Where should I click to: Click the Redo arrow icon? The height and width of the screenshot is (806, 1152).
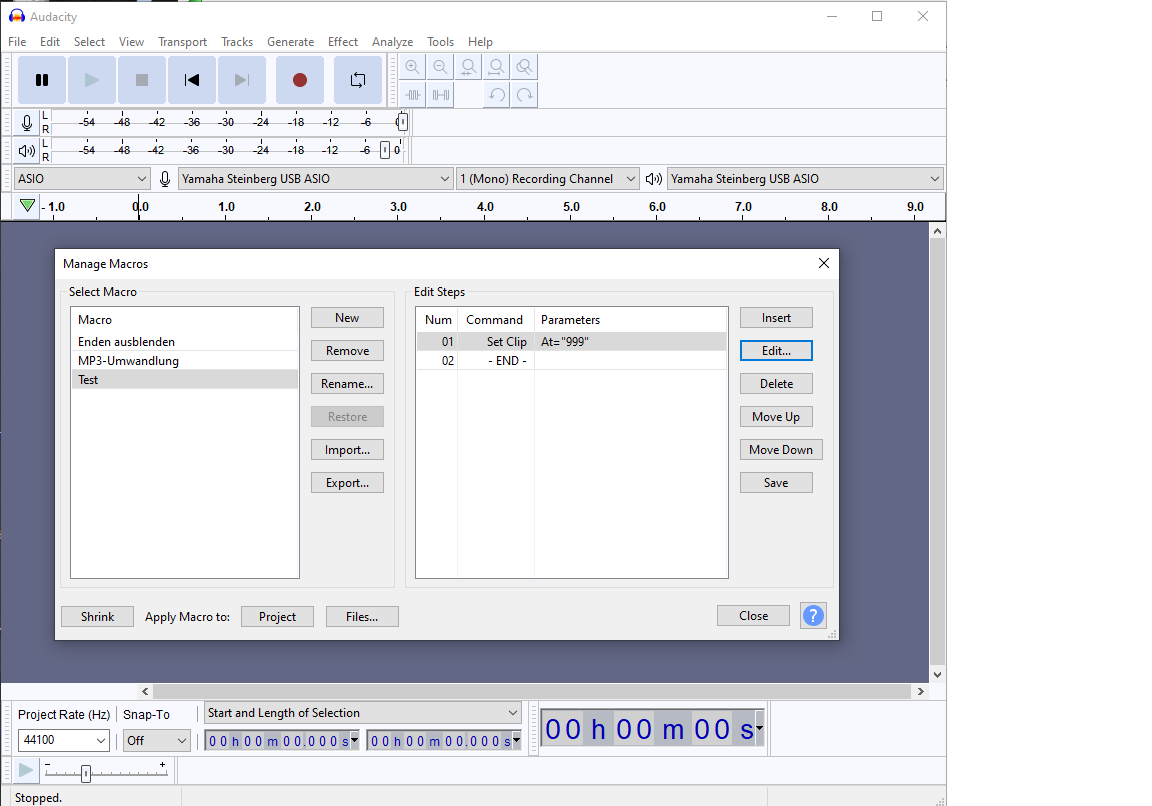pos(525,95)
